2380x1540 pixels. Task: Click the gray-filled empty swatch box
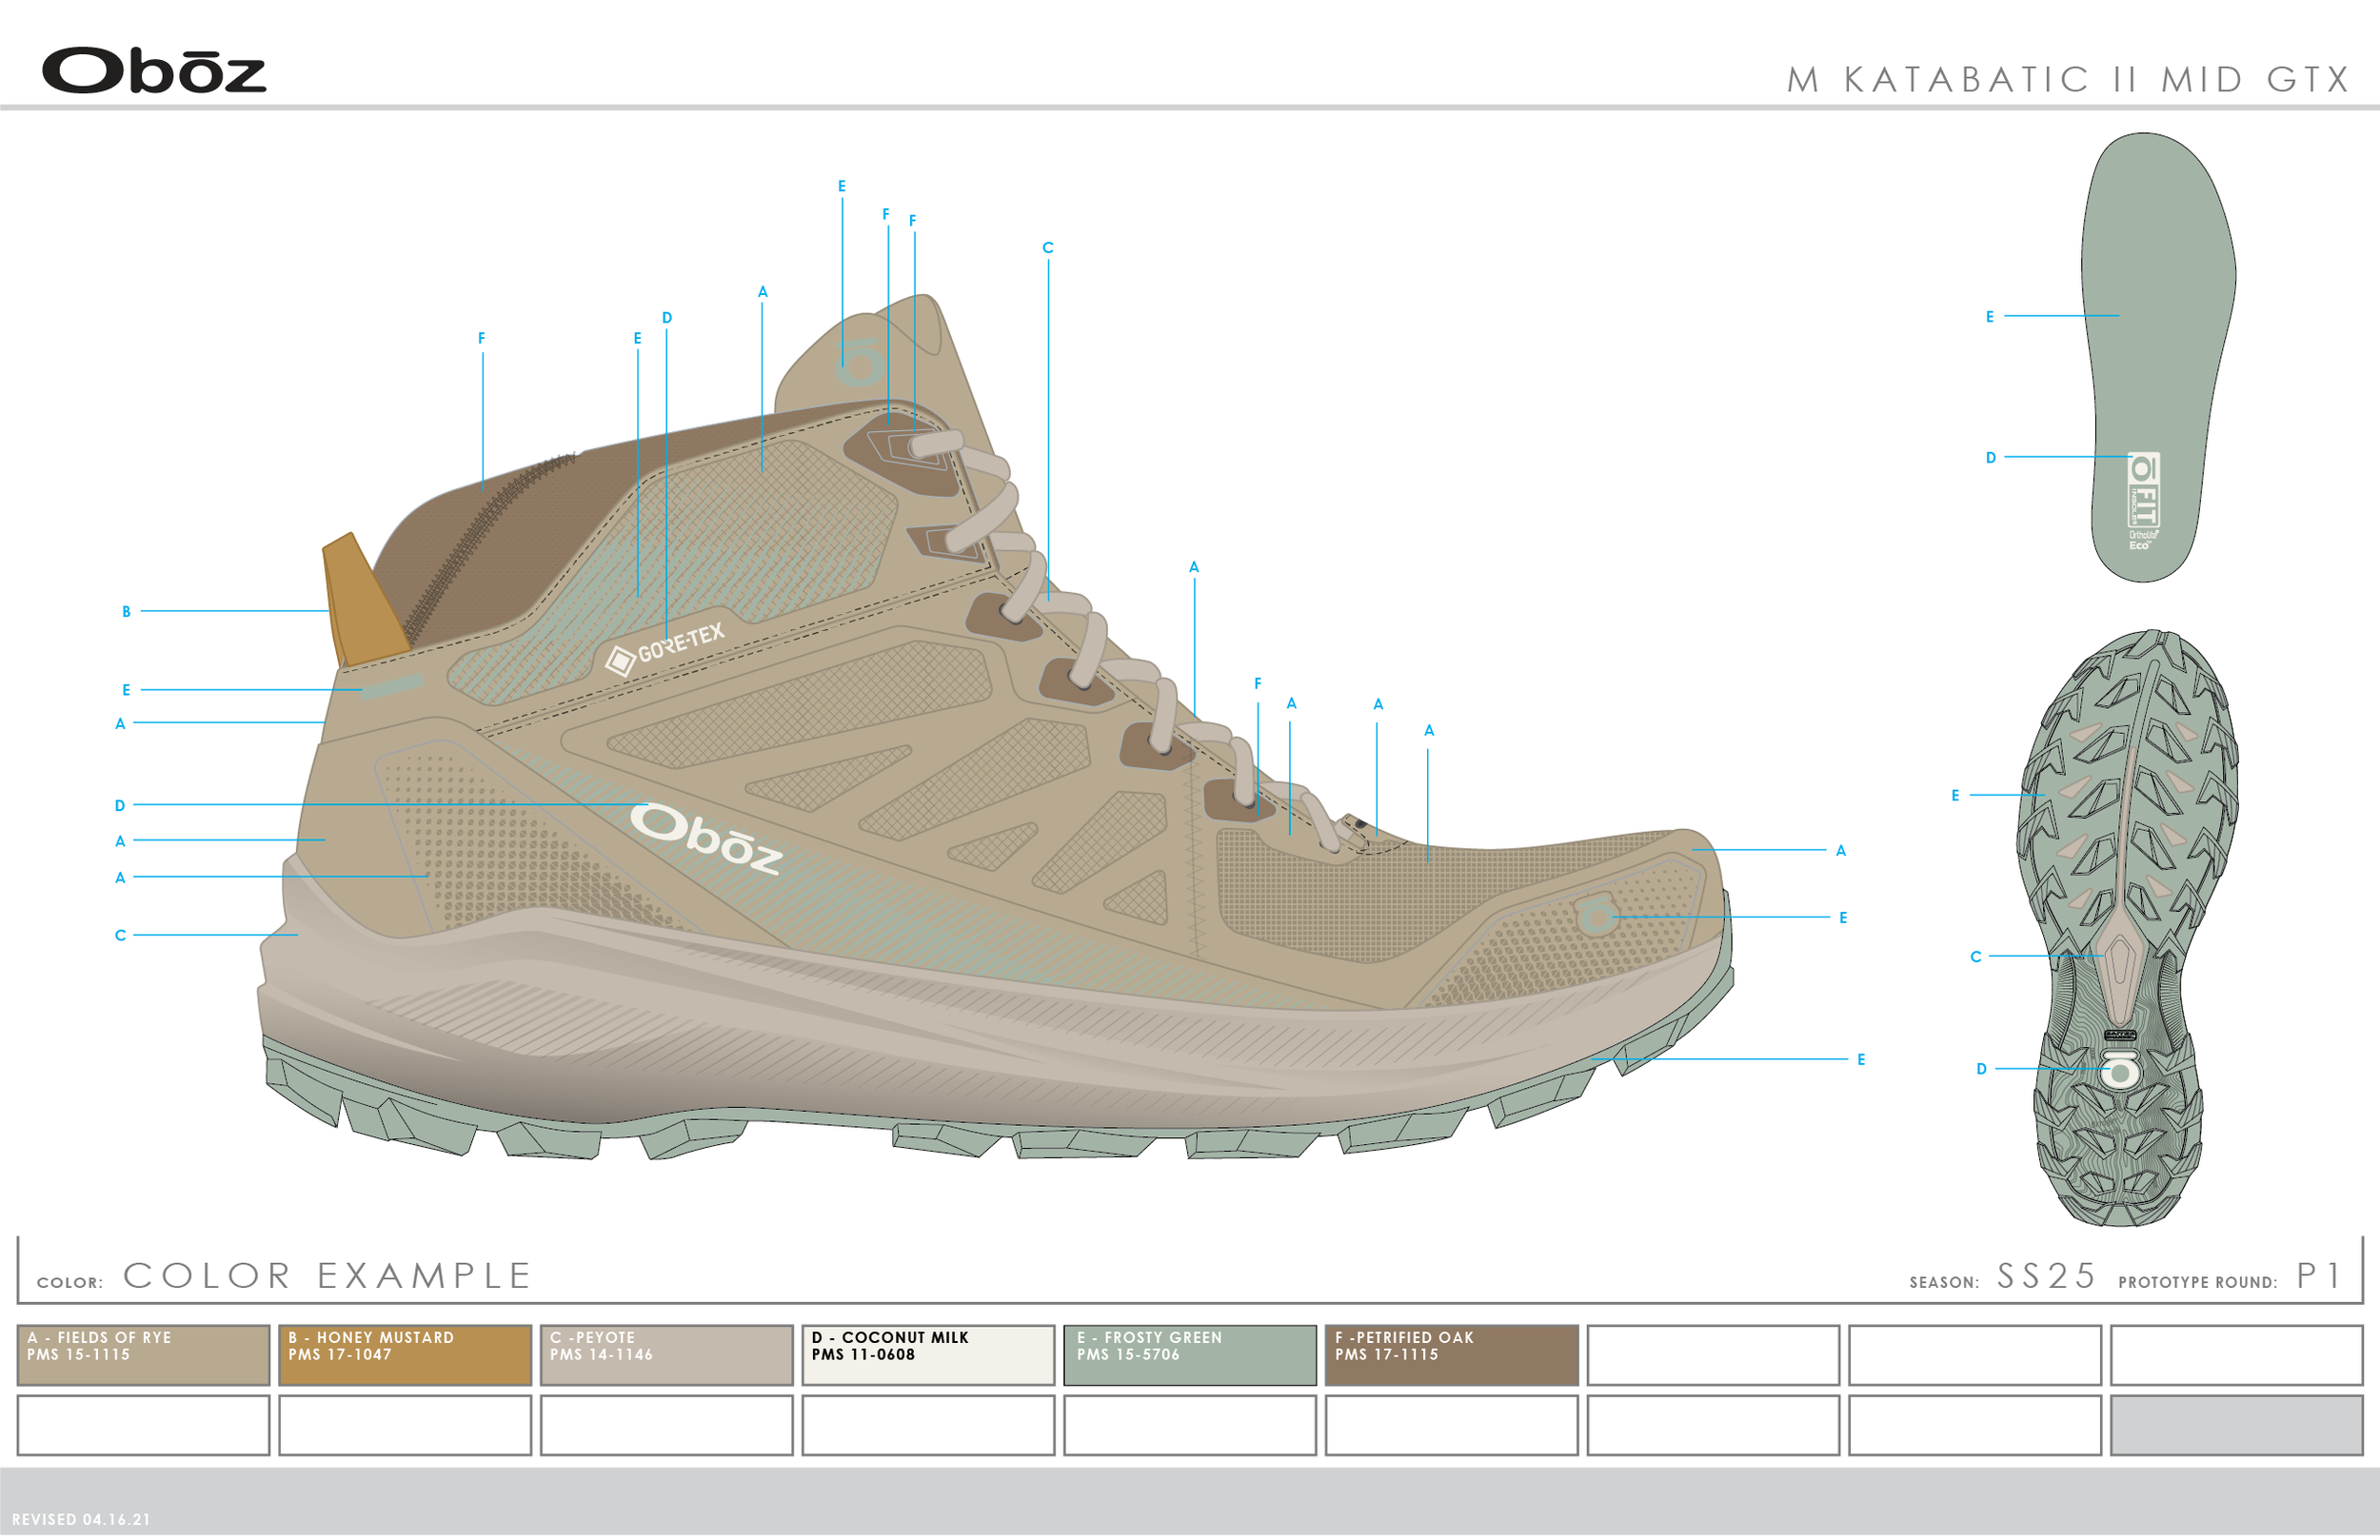(2238, 1427)
